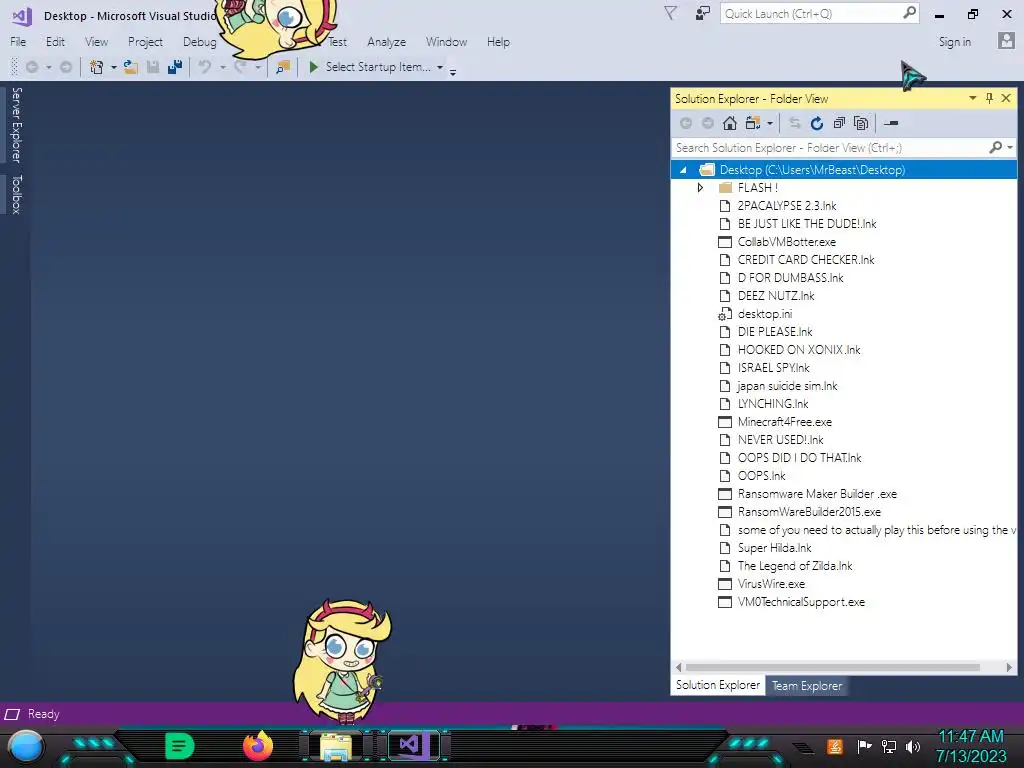Screen dimensions: 1024x768
Task: Click the Undo arrow icon
Action: [x=205, y=67]
